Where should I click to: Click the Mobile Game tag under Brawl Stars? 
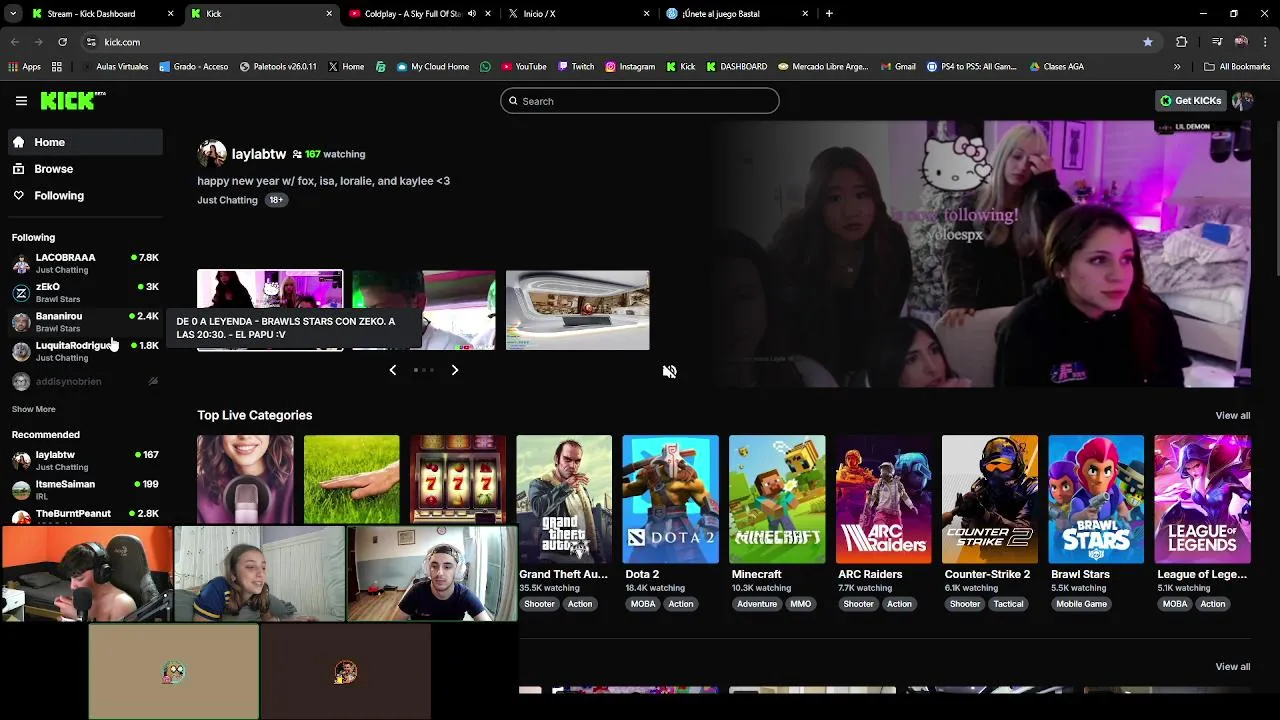pos(1081,604)
